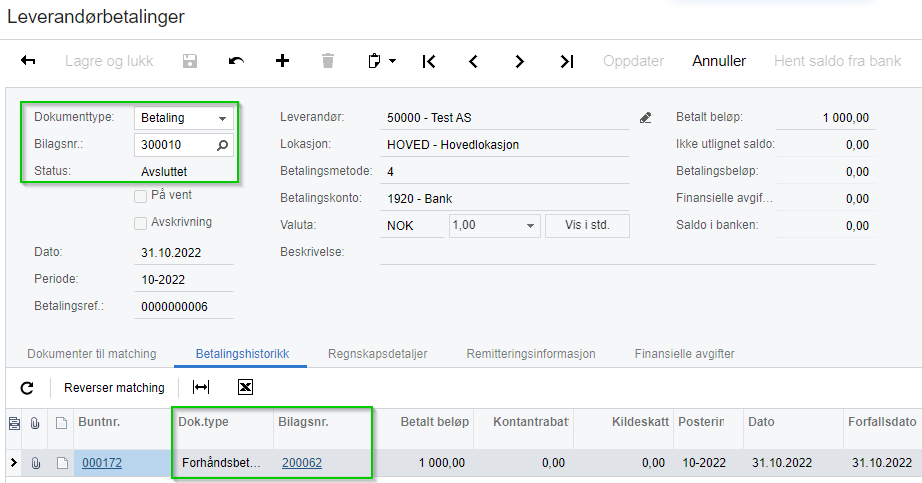This screenshot has height=483, width=922.
Task: Click the Bilagsnr. search magnifier
Action: pyautogui.click(x=222, y=145)
